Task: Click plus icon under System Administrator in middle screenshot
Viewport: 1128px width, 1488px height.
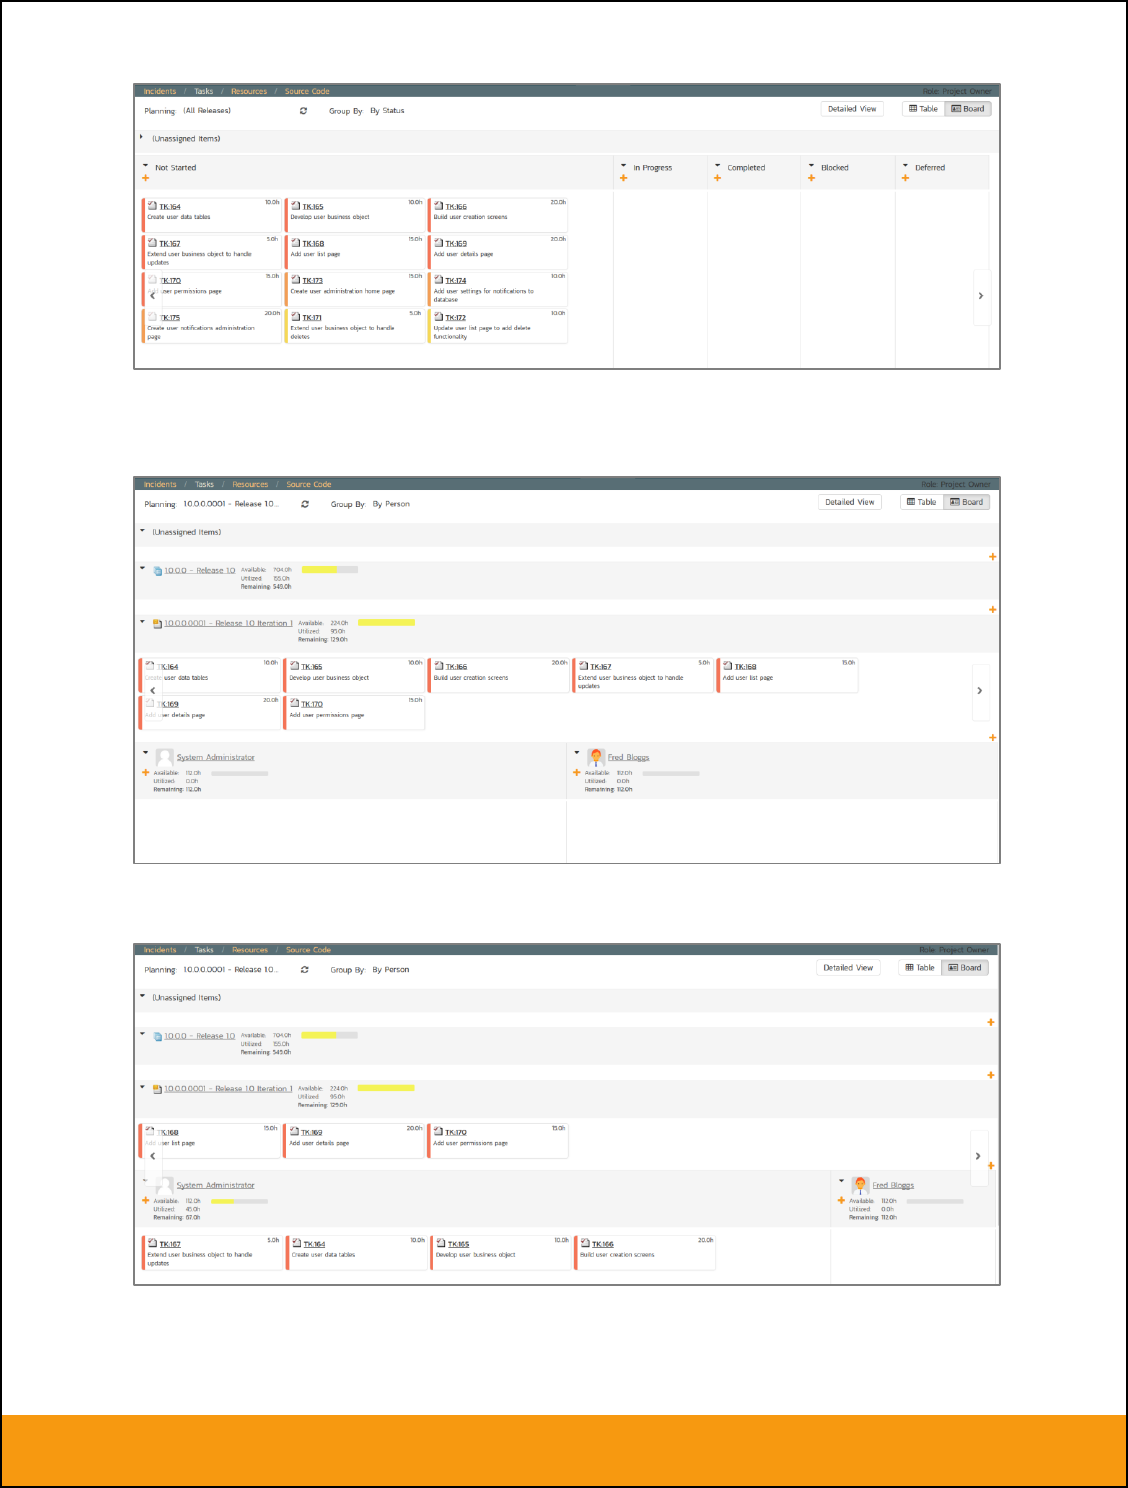Action: pyautogui.click(x=145, y=772)
